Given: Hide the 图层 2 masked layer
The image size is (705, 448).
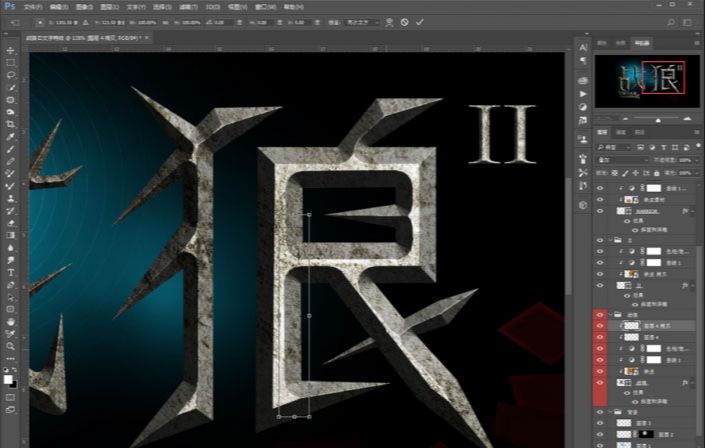Looking at the screenshot, I should tap(600, 434).
